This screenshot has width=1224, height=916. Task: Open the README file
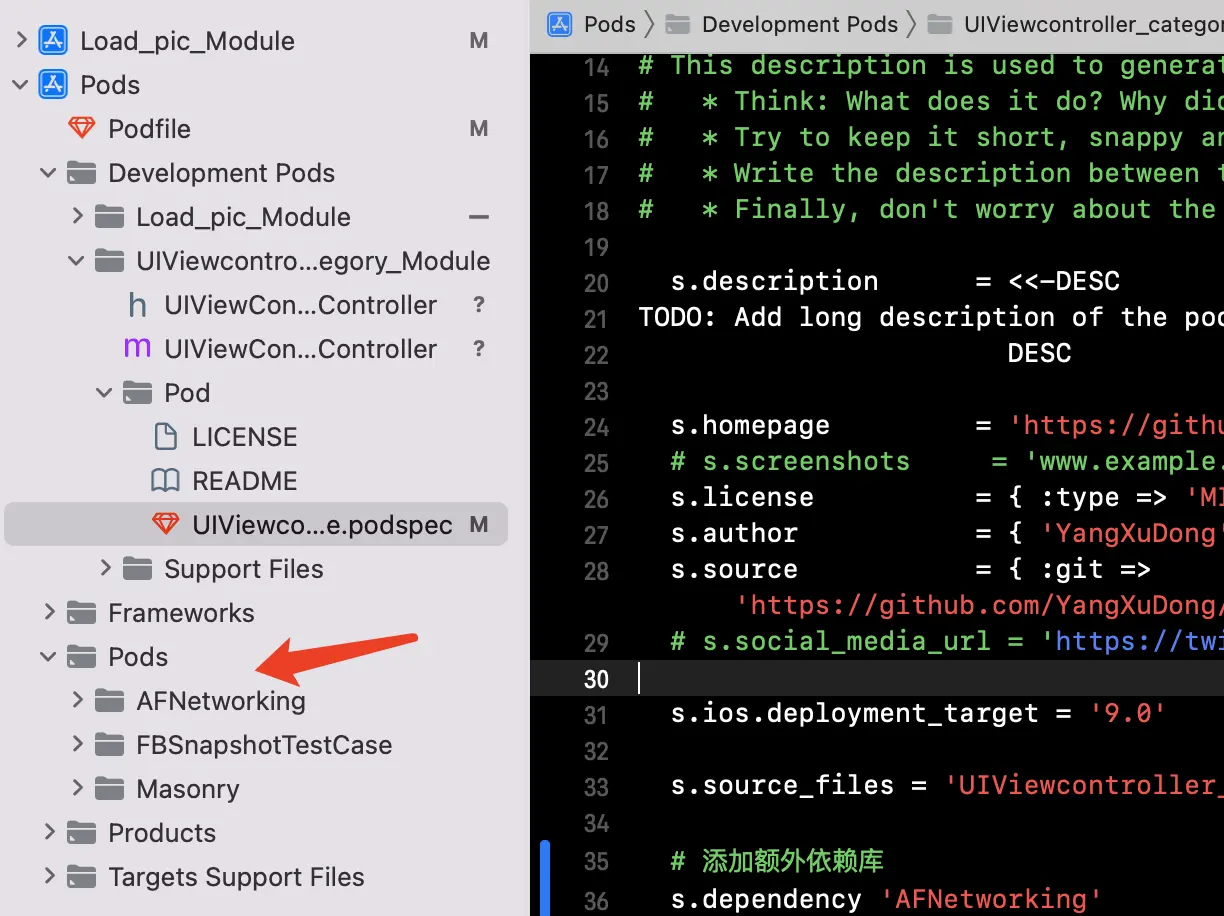[245, 481]
